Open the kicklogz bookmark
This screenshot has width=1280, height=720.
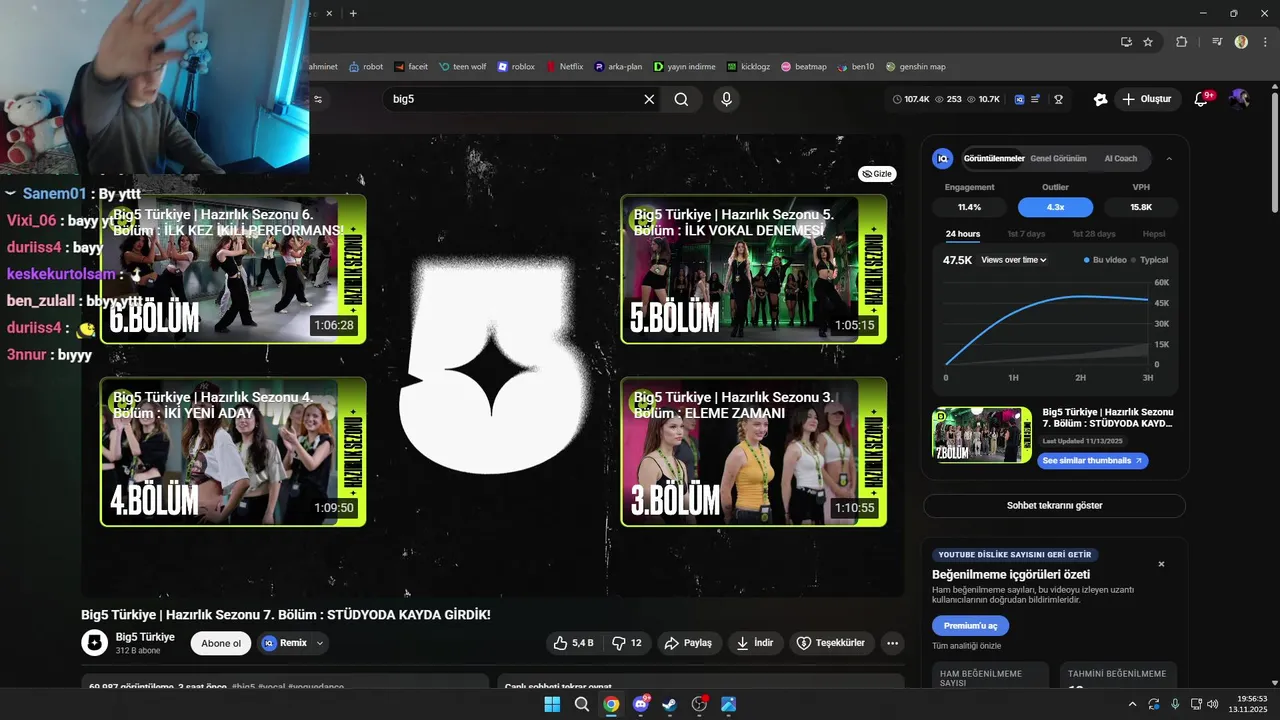(749, 67)
